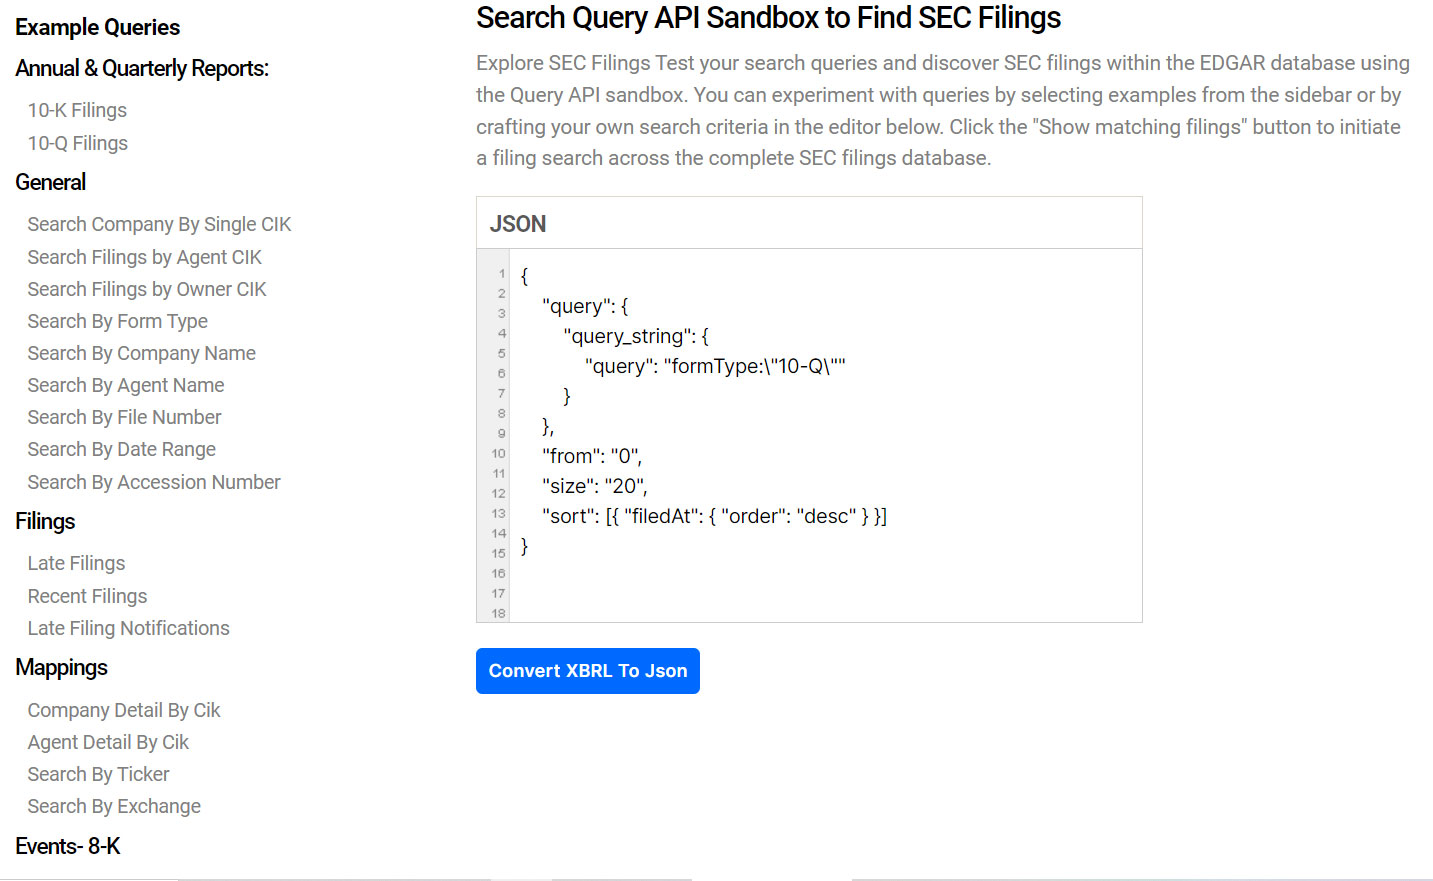Choose Company Detail By Cik mapping
The image size is (1433, 881).
point(123,710)
